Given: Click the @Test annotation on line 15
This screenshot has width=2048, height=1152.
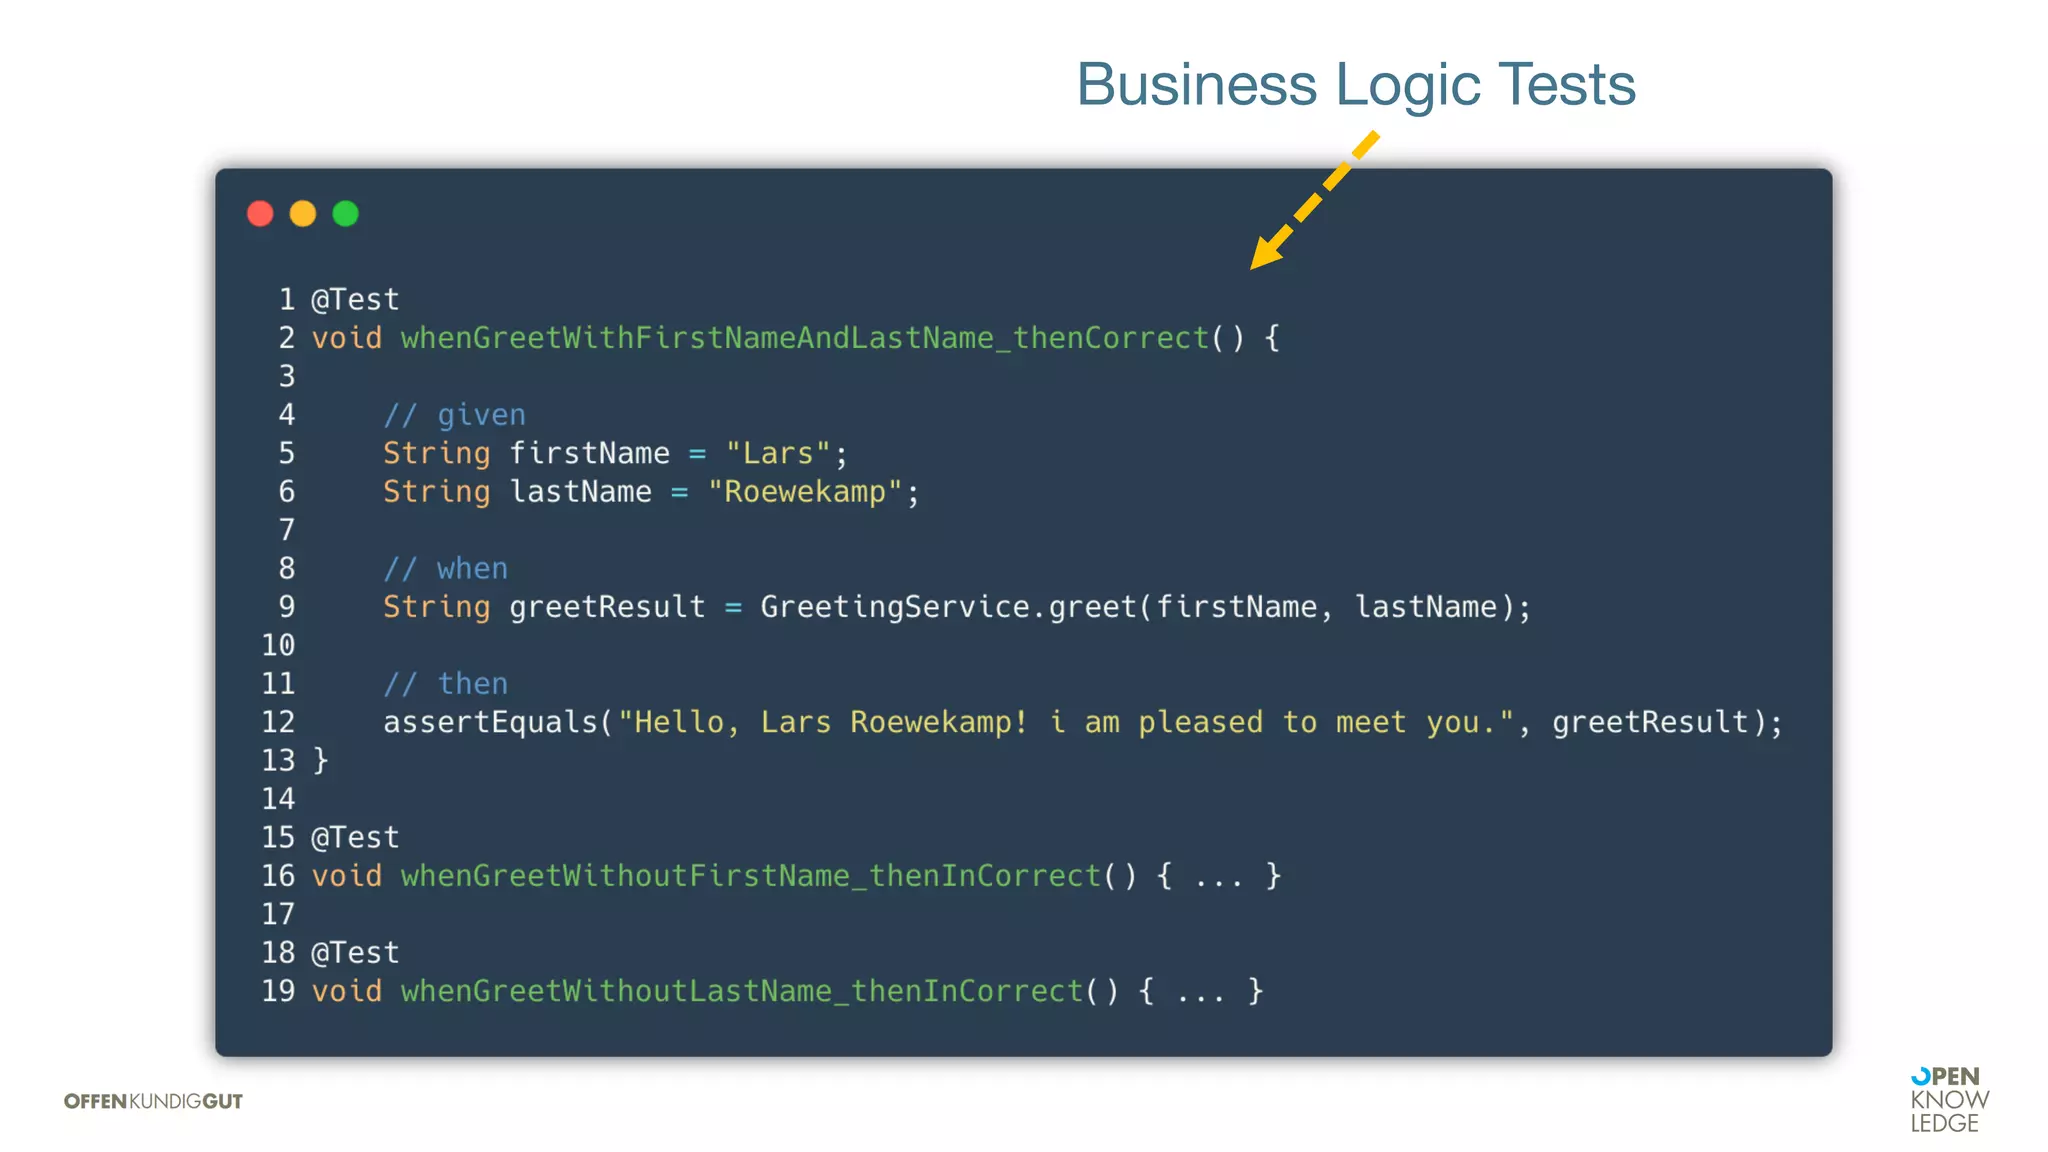Looking at the screenshot, I should (355, 837).
